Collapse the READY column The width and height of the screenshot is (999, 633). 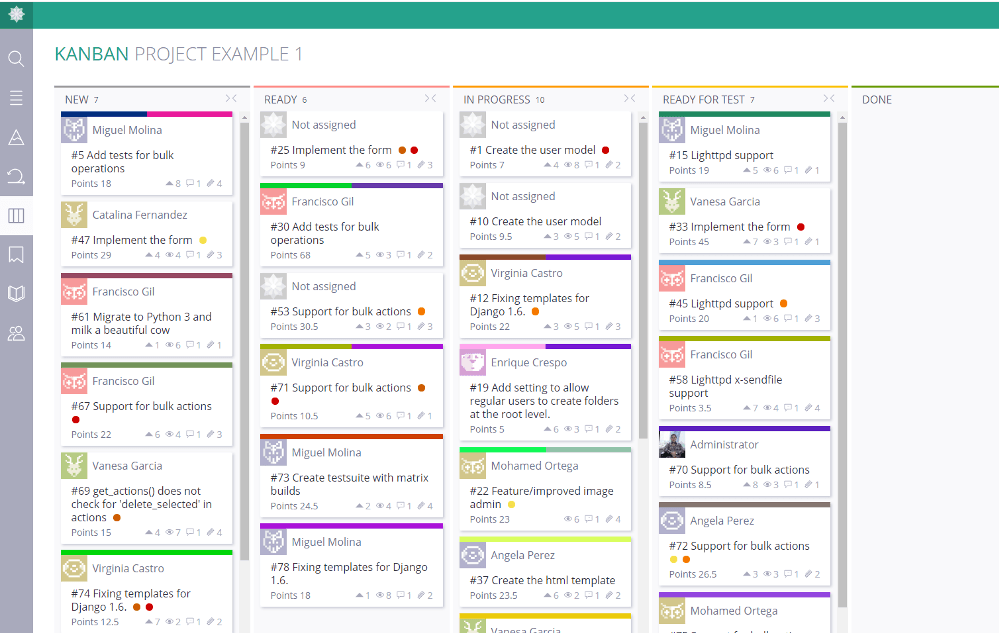[x=431, y=99]
